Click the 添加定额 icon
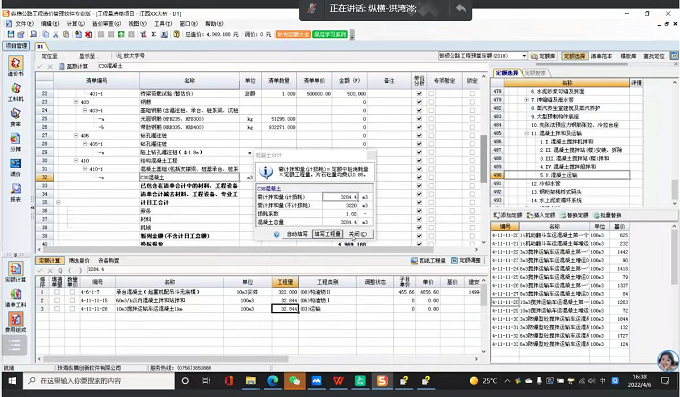The image size is (680, 397). pos(497,215)
